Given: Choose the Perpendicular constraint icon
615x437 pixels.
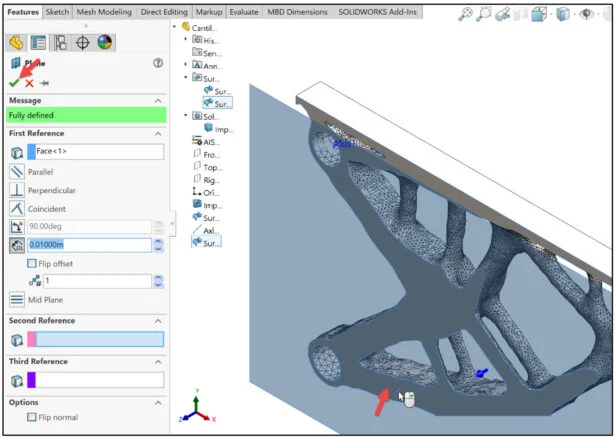Looking at the screenshot, I should [x=17, y=190].
